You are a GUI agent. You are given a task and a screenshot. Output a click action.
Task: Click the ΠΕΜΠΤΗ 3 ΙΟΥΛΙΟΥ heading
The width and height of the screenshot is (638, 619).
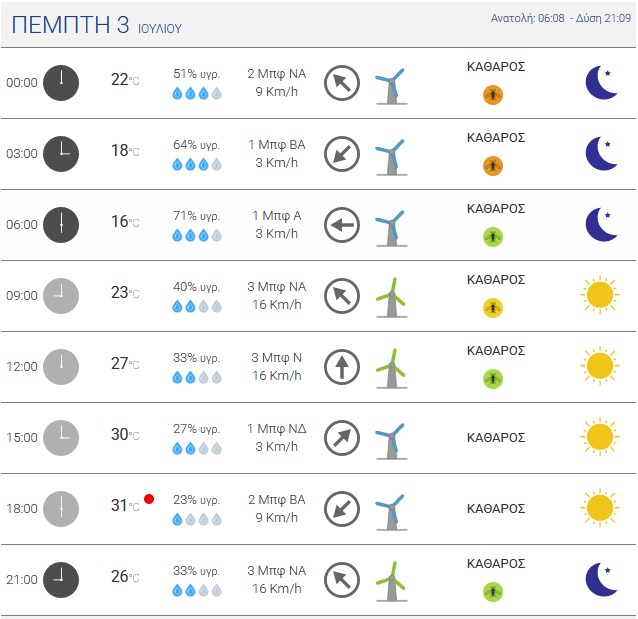[96, 25]
